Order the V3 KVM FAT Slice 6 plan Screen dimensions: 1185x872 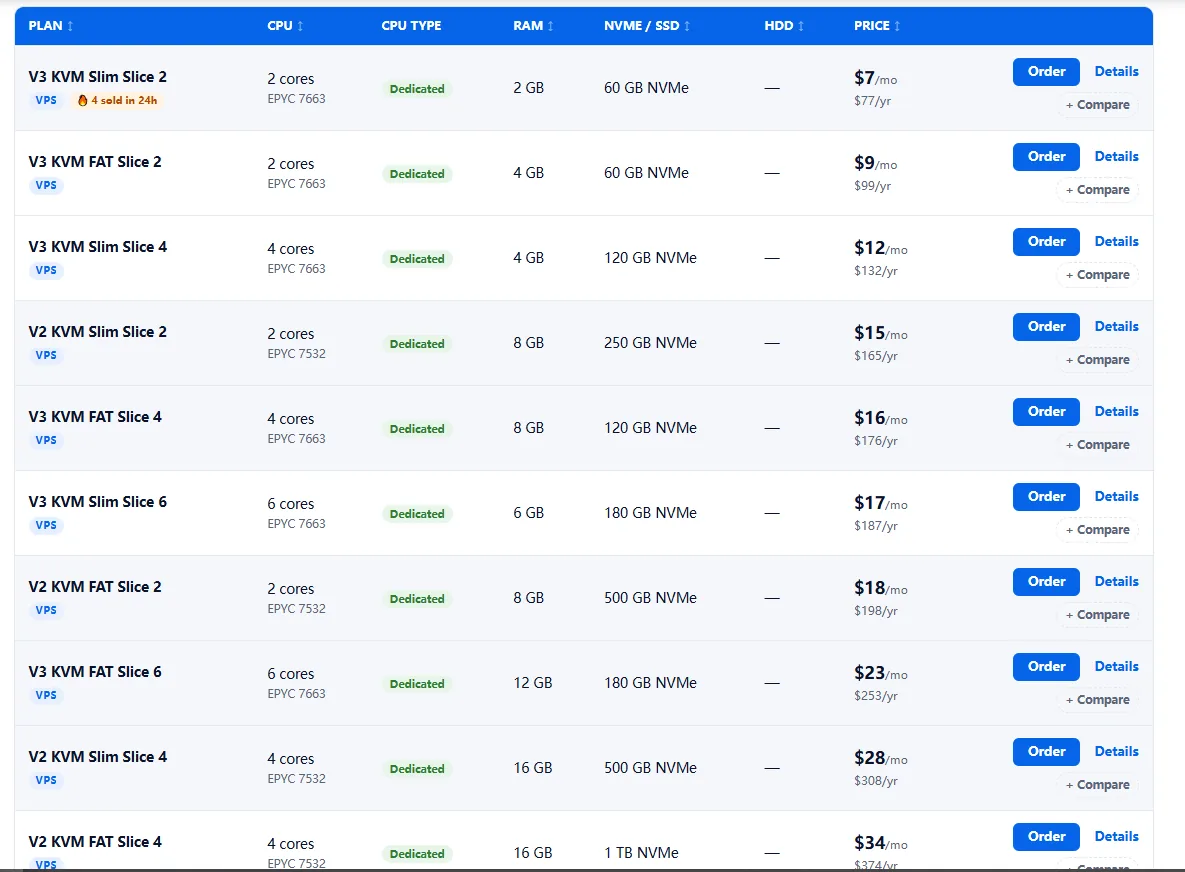[1046, 666]
